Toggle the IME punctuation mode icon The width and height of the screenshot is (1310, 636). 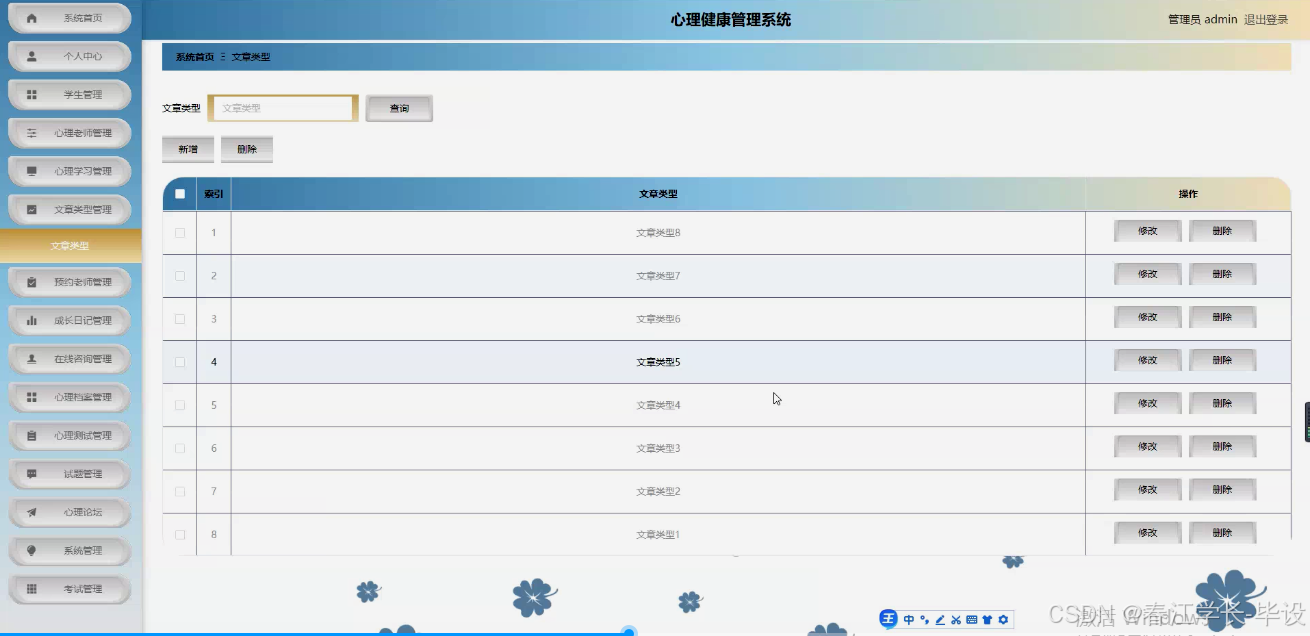[x=924, y=620]
